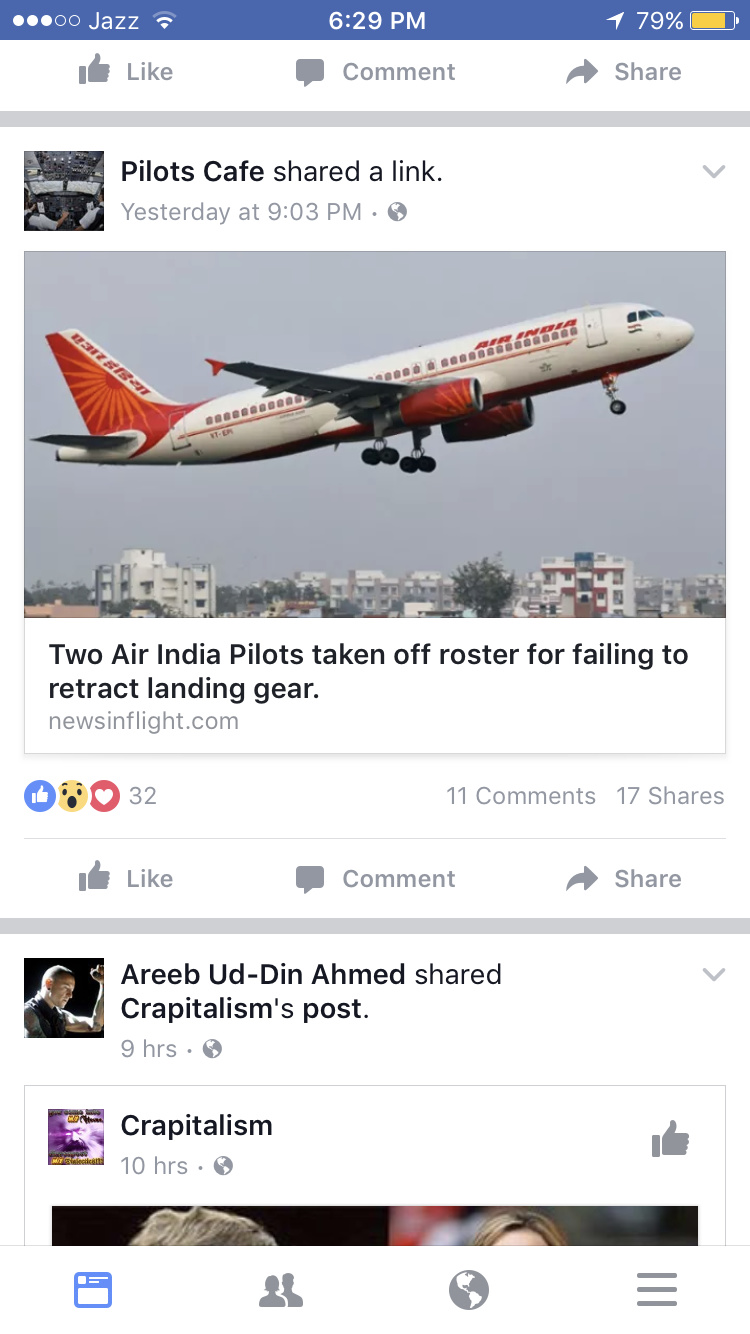Open the Notifications globe tab
Screen dimensions: 750x1334
tap(469, 1290)
